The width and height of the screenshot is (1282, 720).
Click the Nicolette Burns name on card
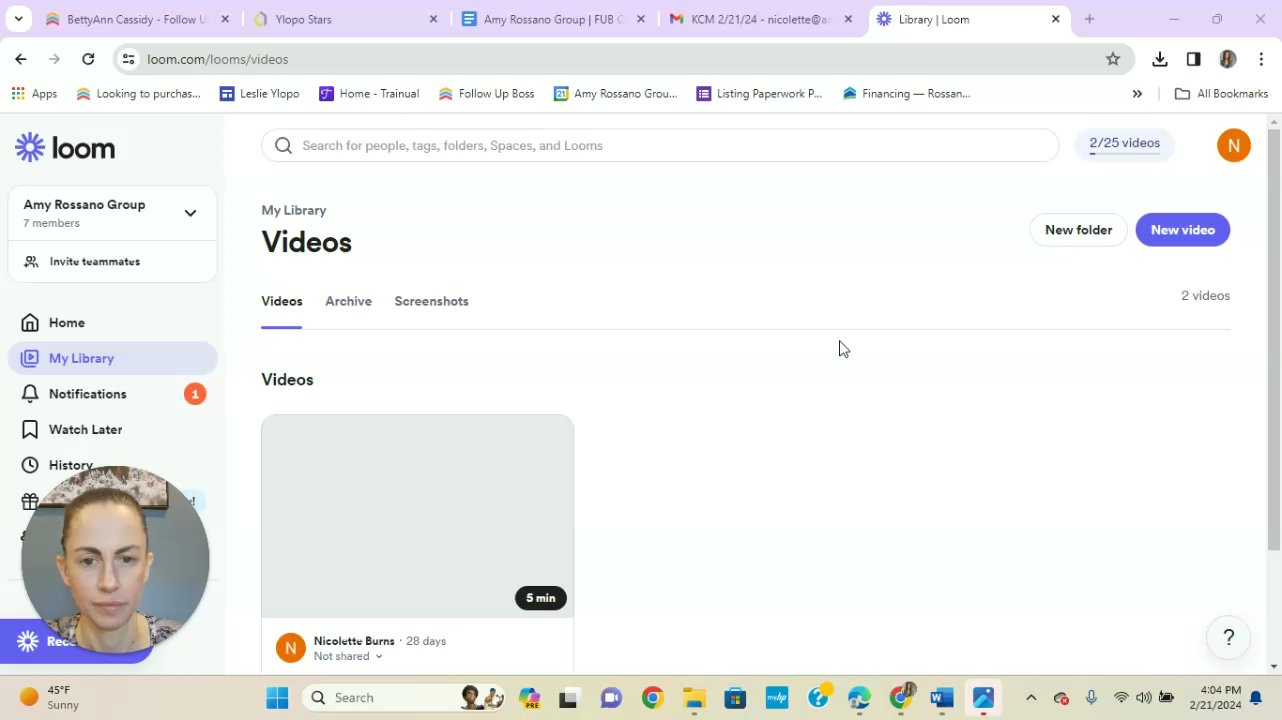pos(354,641)
